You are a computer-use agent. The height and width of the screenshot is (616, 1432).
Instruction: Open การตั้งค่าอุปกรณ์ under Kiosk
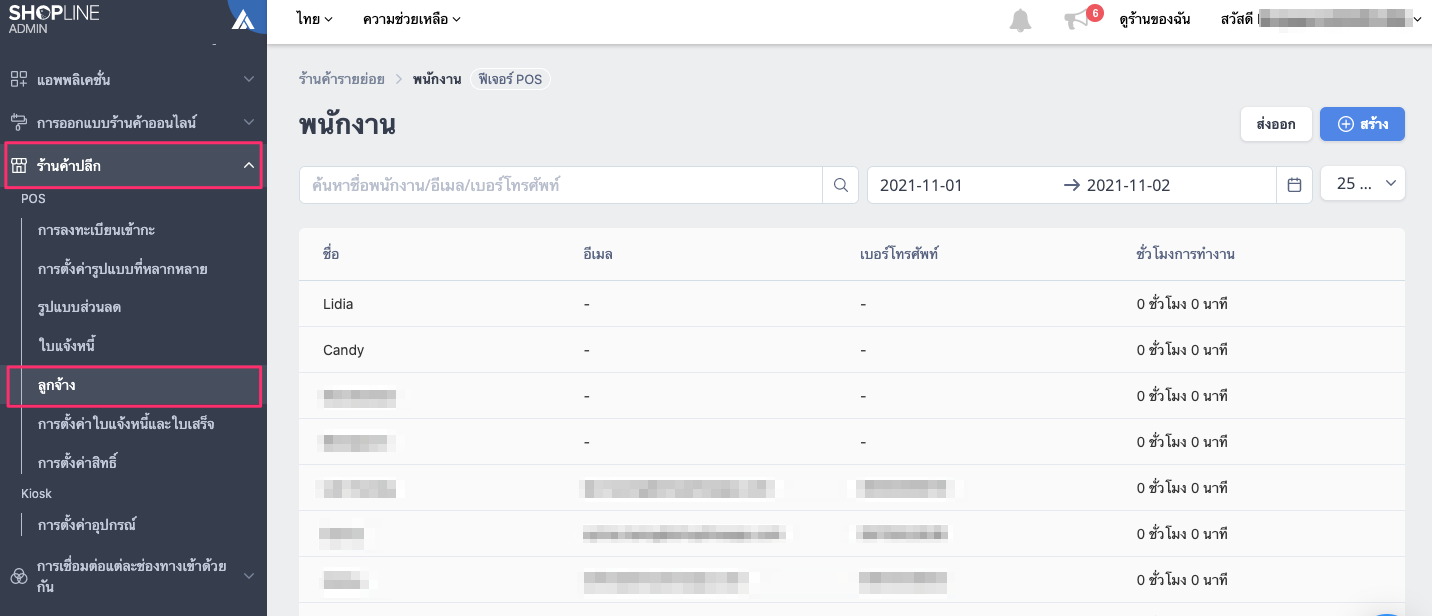click(x=86, y=525)
